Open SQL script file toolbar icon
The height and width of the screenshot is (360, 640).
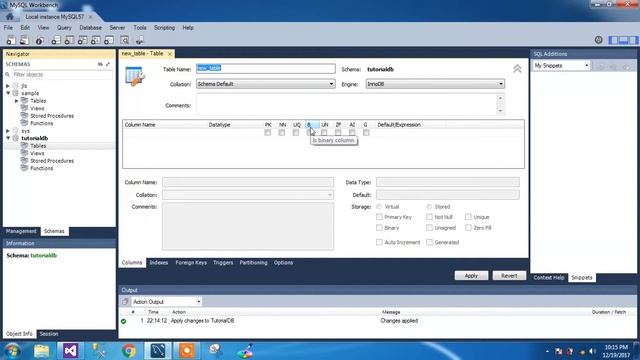coord(24,40)
